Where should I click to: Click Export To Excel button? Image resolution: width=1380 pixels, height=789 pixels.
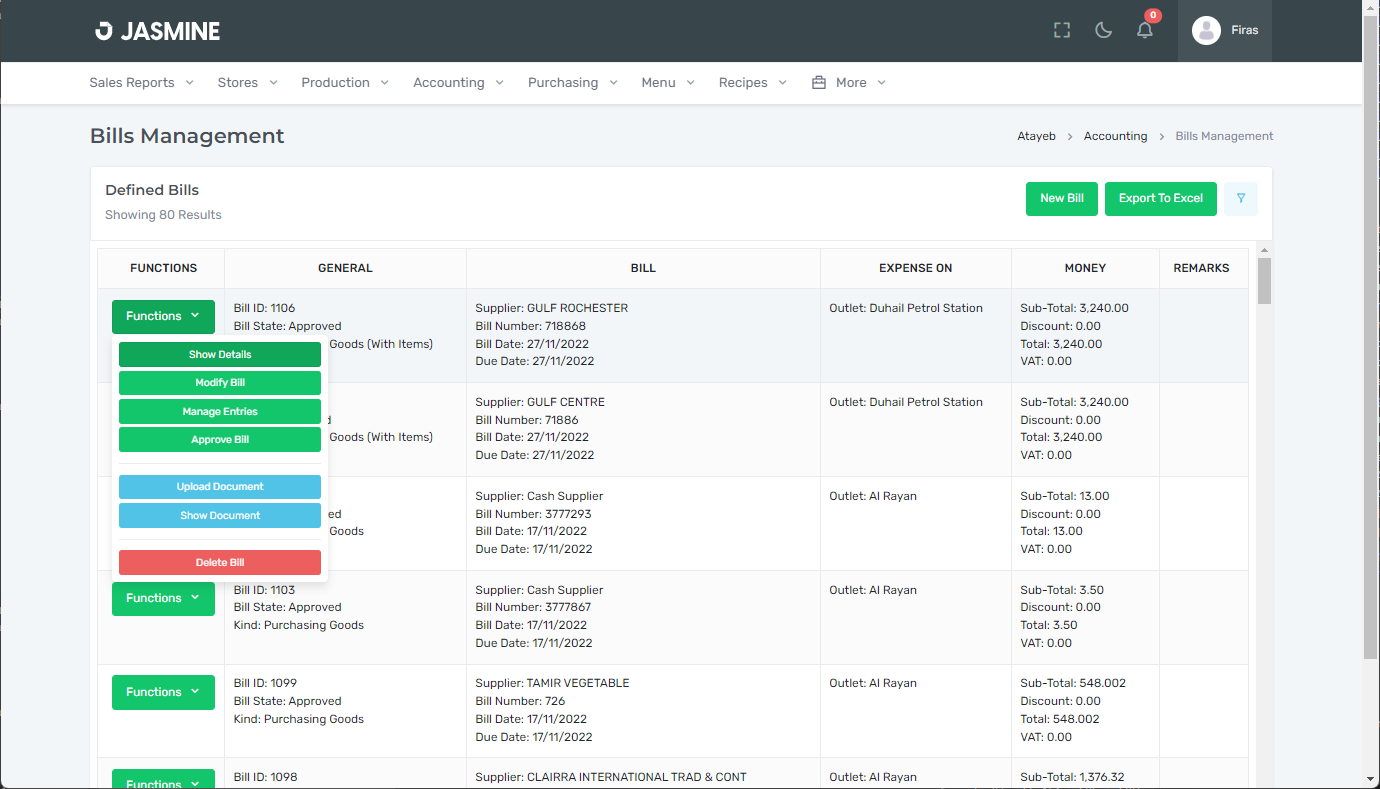tap(1160, 199)
